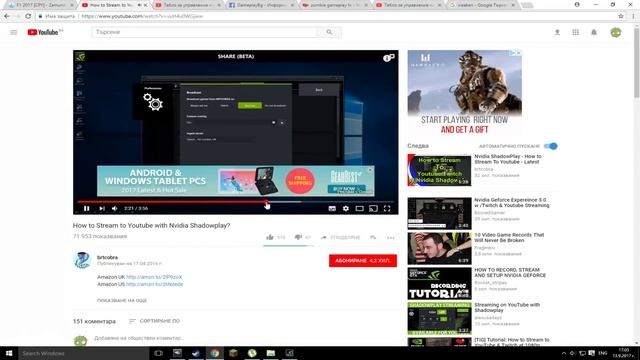Show hidden tray icons chevron

(564, 353)
